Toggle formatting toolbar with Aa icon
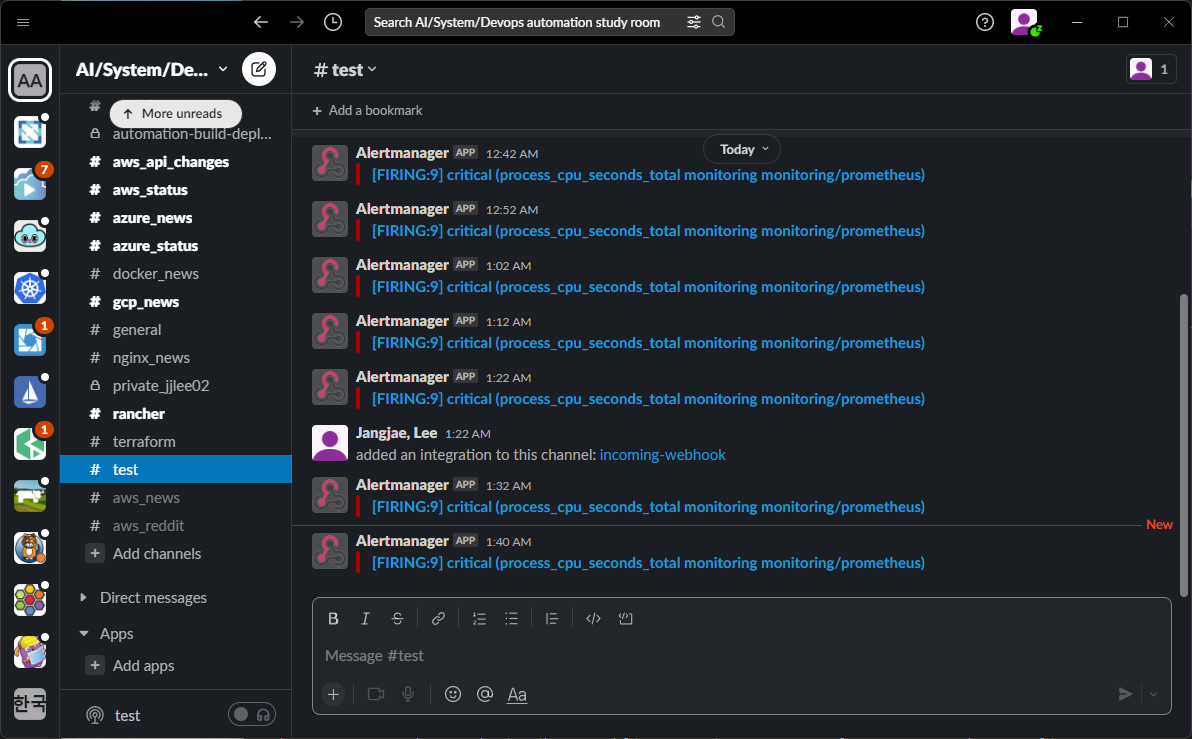Image resolution: width=1192 pixels, height=739 pixels. point(517,694)
